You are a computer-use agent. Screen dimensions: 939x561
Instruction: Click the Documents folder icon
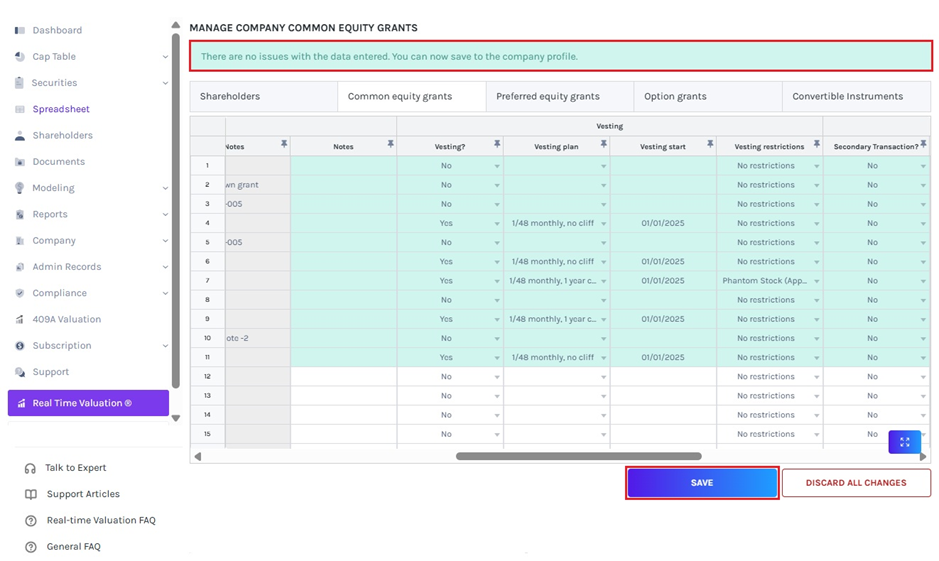click(x=20, y=162)
